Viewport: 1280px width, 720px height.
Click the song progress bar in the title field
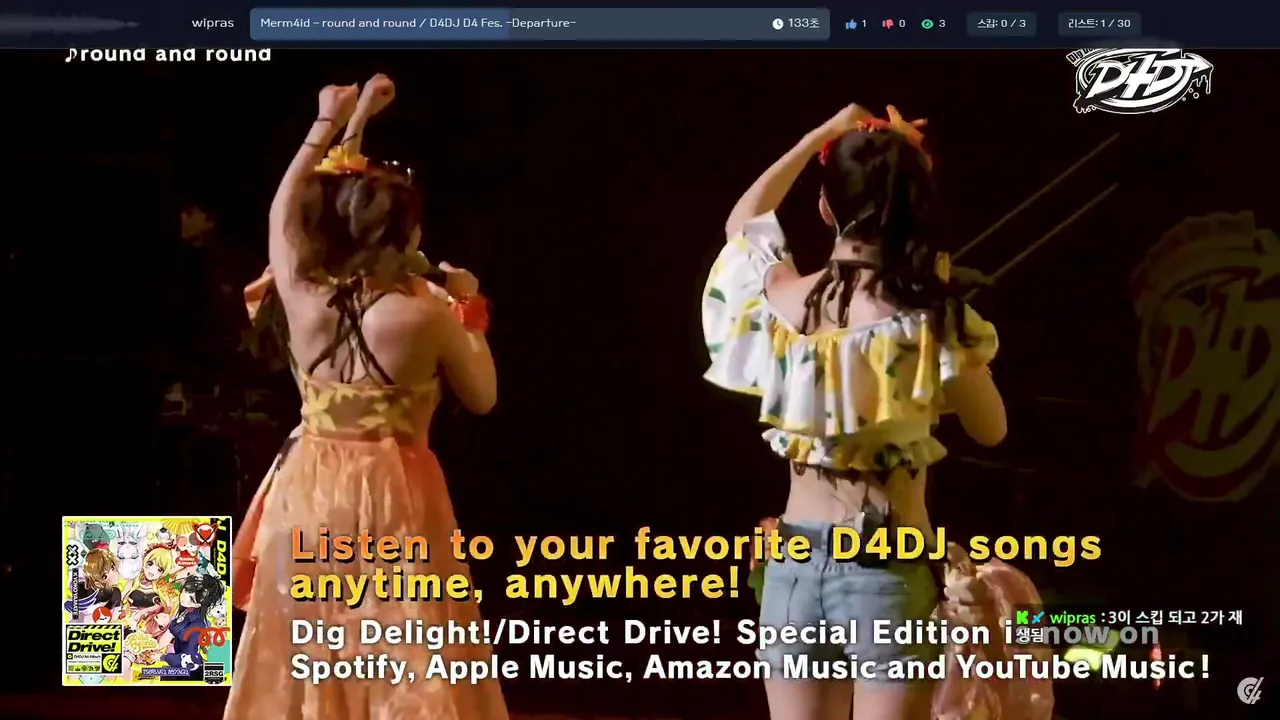540,23
